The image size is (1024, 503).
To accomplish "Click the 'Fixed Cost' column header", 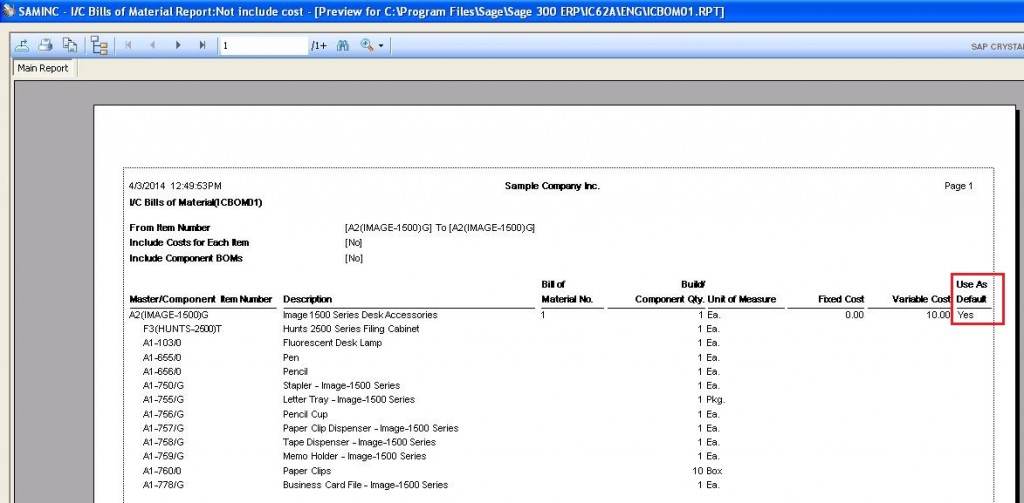I will [x=841, y=299].
